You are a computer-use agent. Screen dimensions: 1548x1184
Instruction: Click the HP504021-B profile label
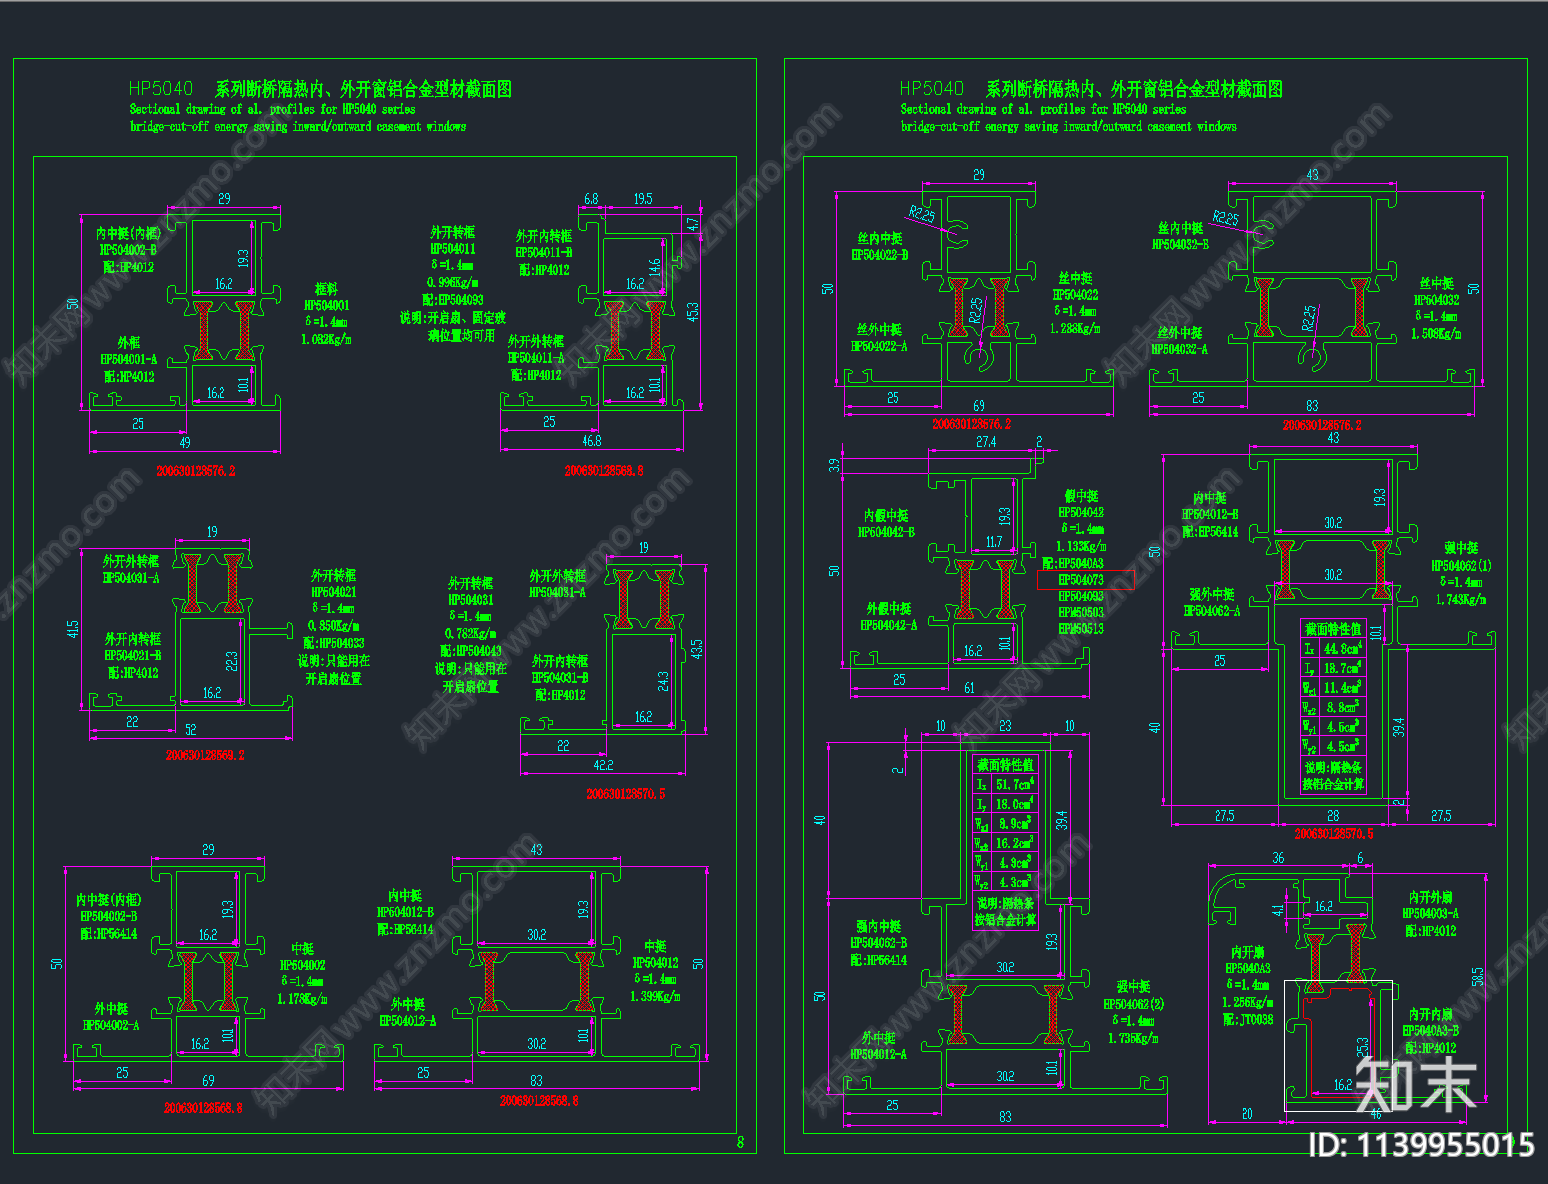(133, 656)
